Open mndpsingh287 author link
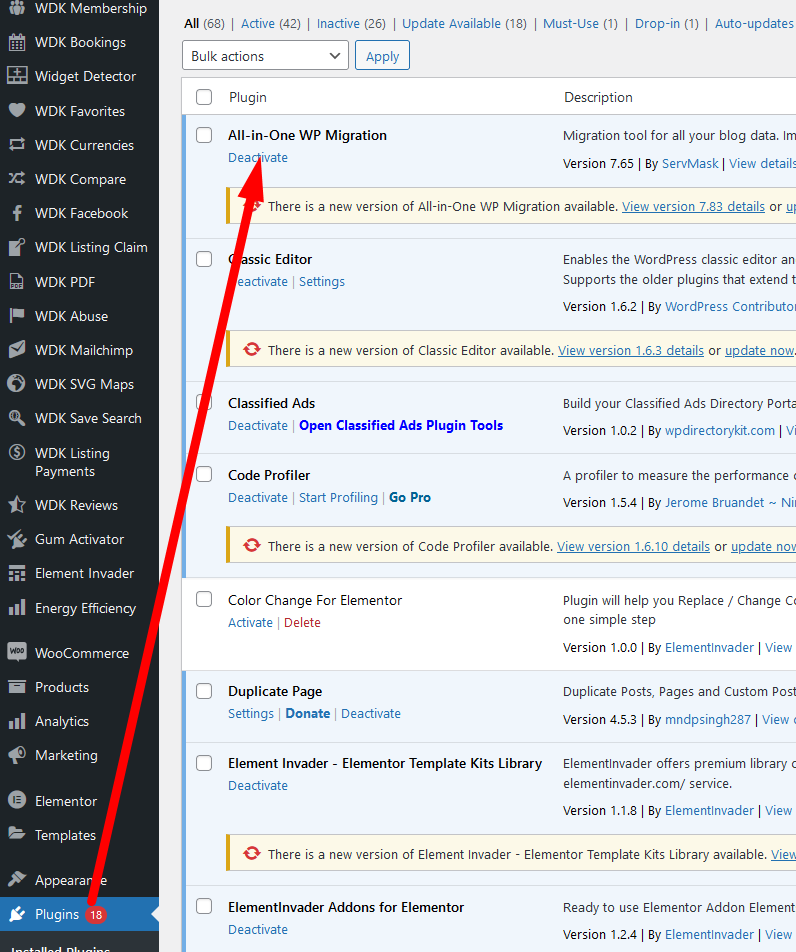 pos(707,720)
